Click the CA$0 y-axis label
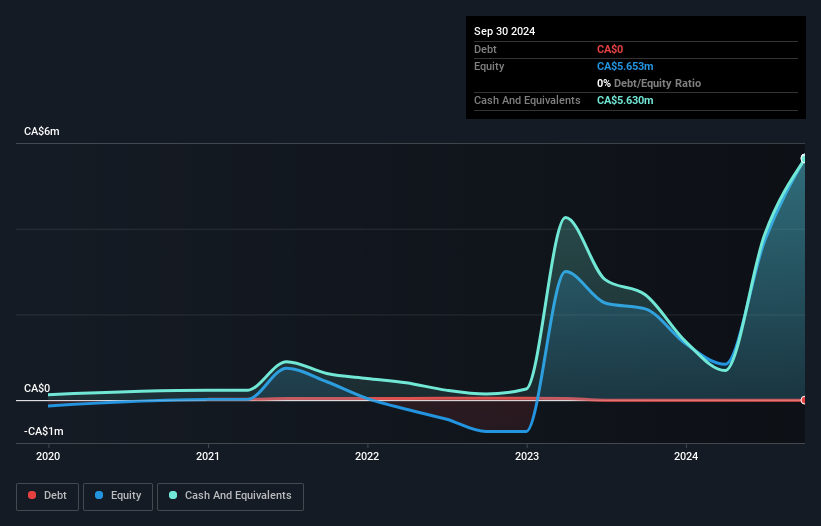This screenshot has height=526, width=821. [37, 388]
